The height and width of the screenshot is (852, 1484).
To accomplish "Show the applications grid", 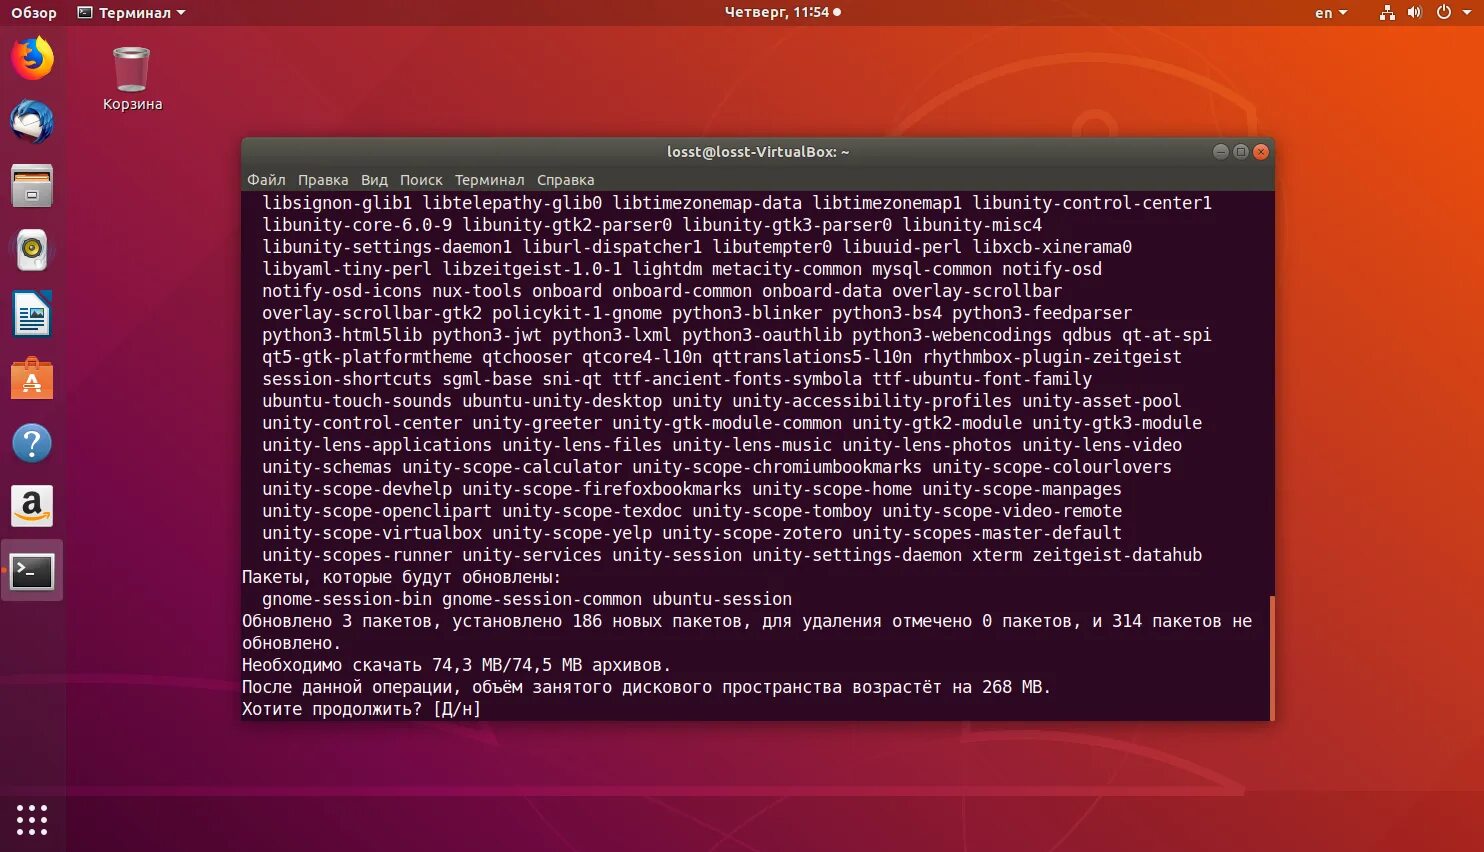I will tap(32, 820).
